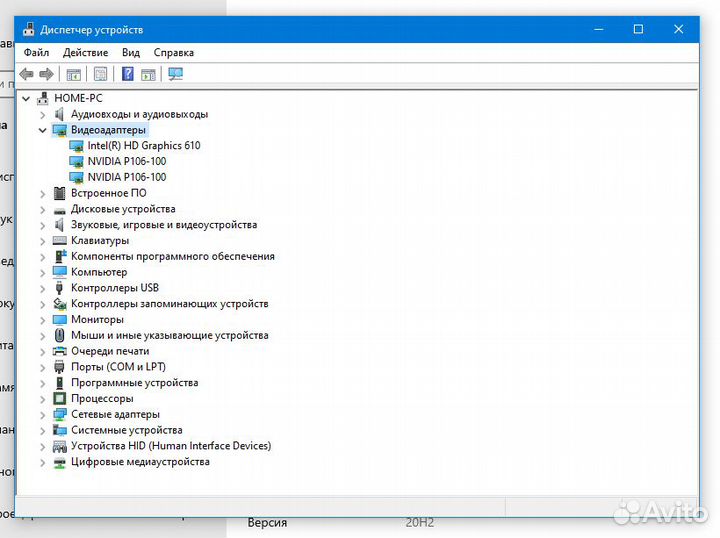Viewport: 720px width, 538px height.
Task: Minimize the Диспетчер устройств window
Action: [x=598, y=29]
